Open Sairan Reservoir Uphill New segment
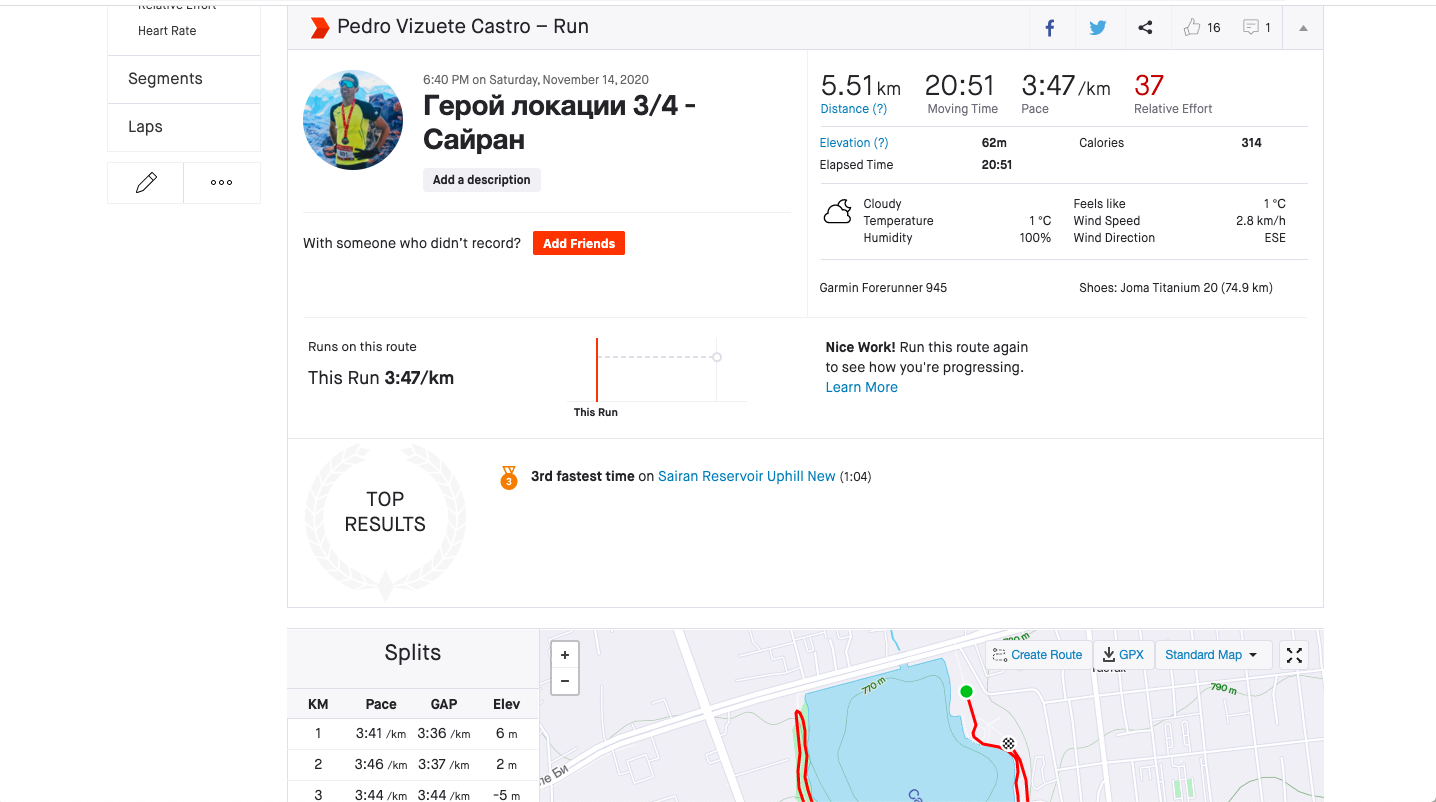 point(746,477)
